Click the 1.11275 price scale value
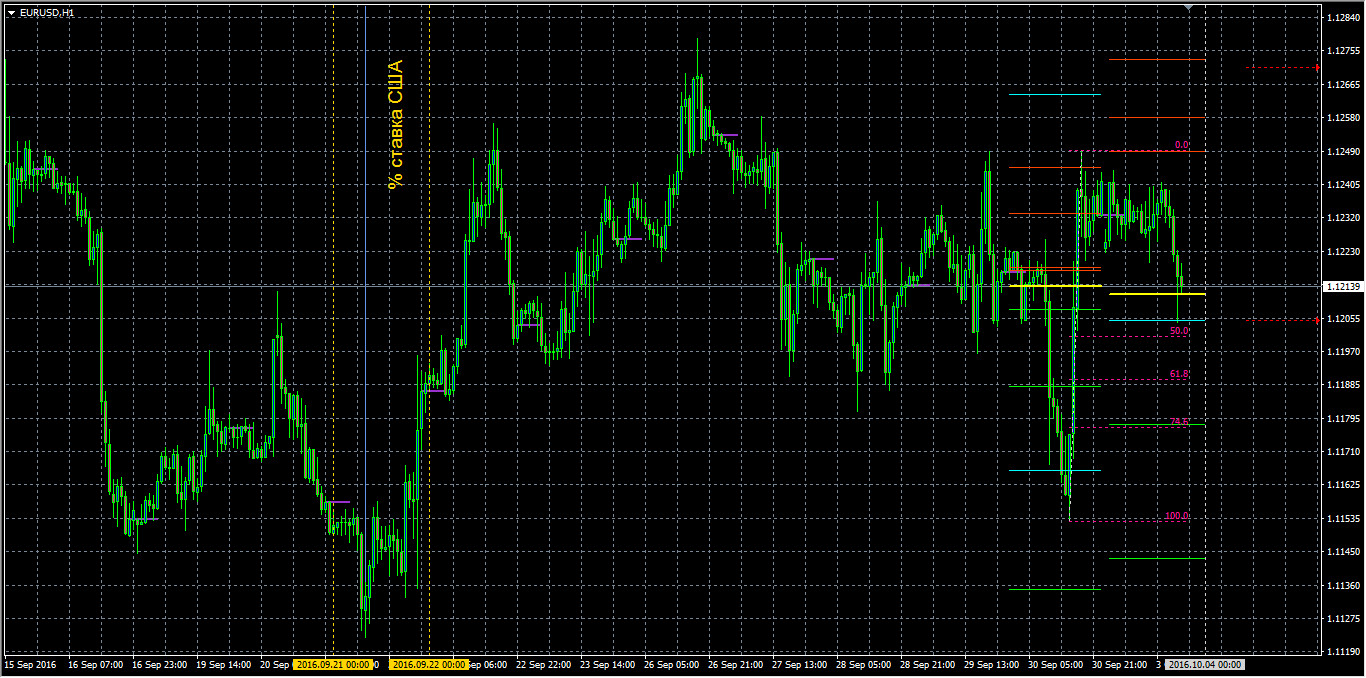The width and height of the screenshot is (1366, 678). click(1343, 619)
